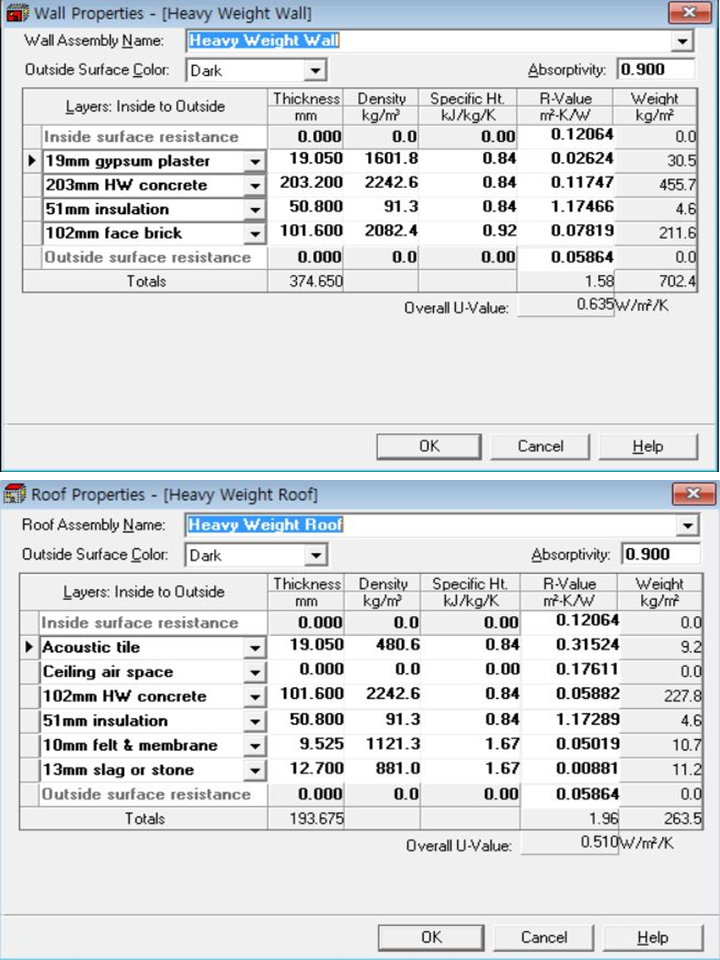Open the 19mm gypsum plaster layer dropdown
Screen dimensions: 720x960
[254, 161]
